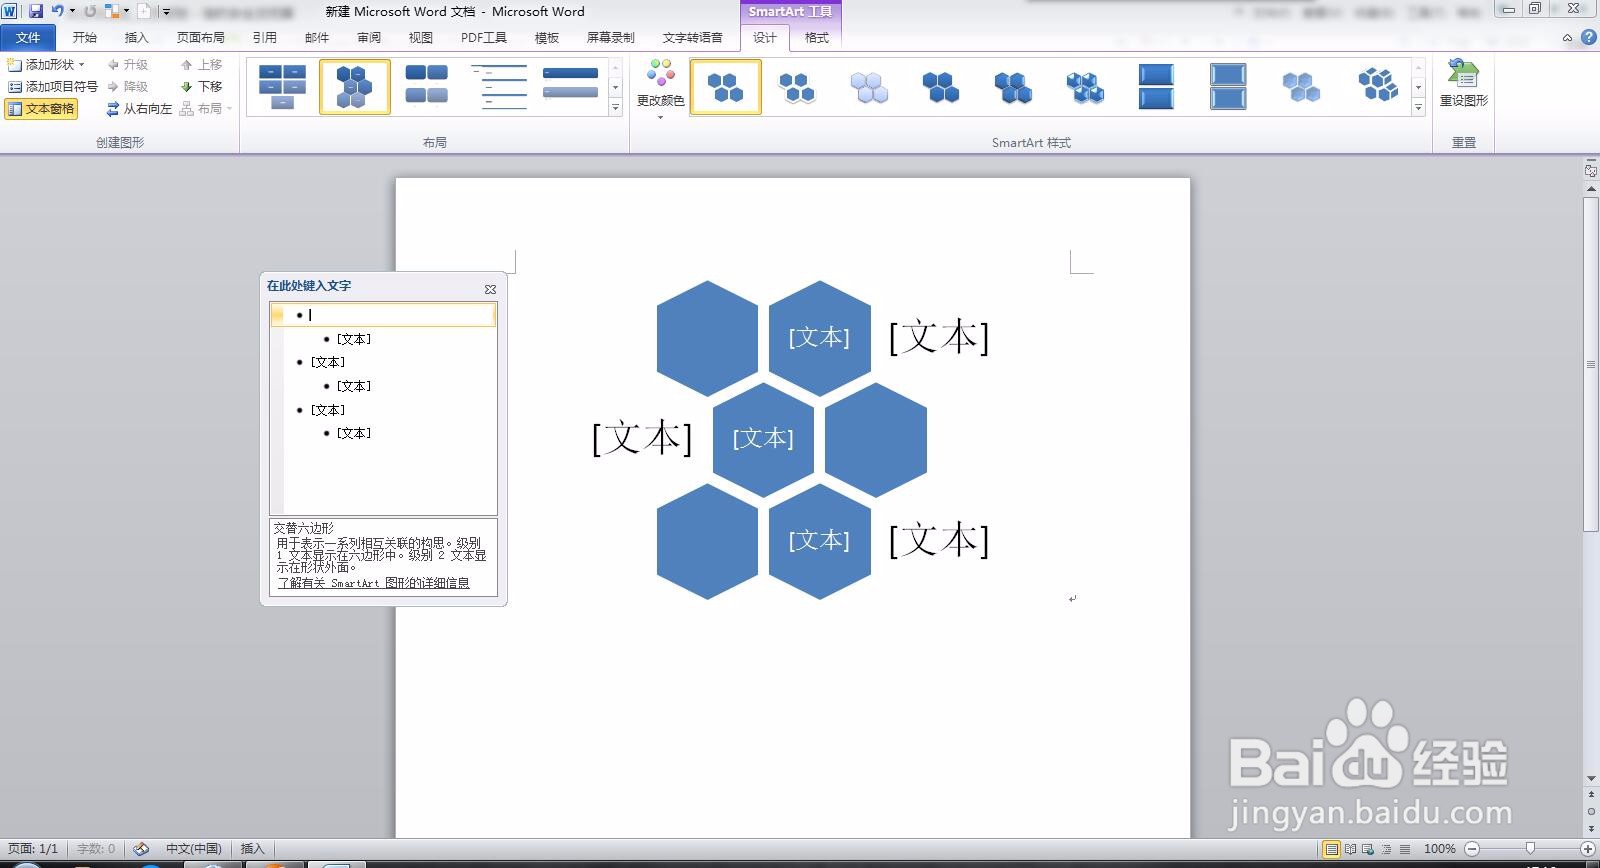Switch to the 开始 ribbon tab
Image resolution: width=1600 pixels, height=868 pixels.
point(85,38)
